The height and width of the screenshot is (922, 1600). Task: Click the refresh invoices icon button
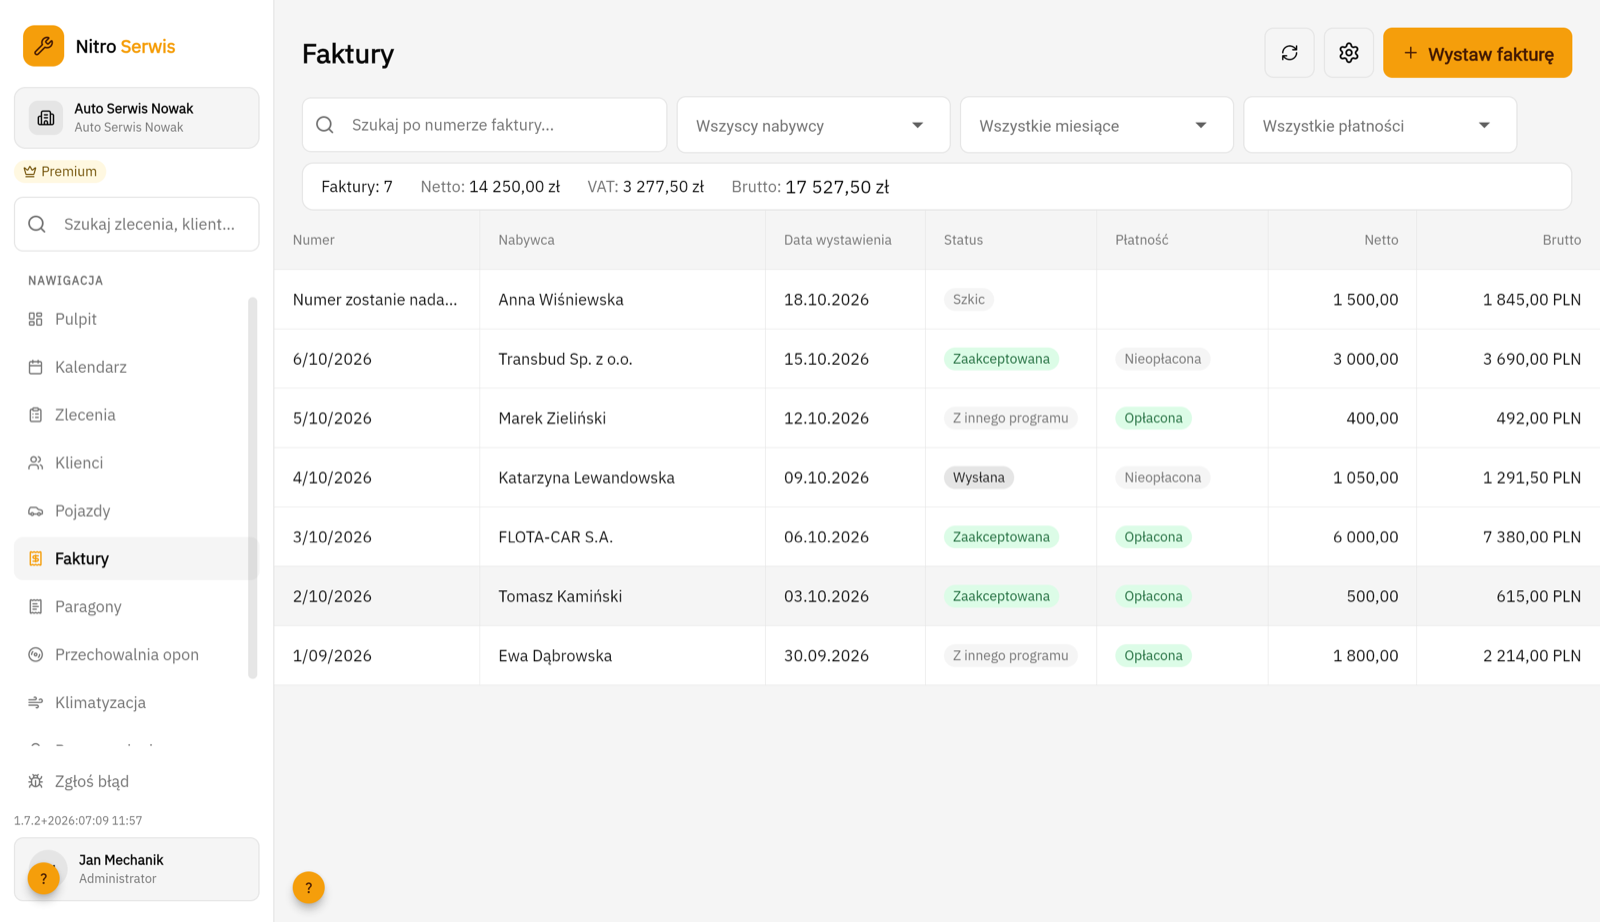[x=1290, y=53]
